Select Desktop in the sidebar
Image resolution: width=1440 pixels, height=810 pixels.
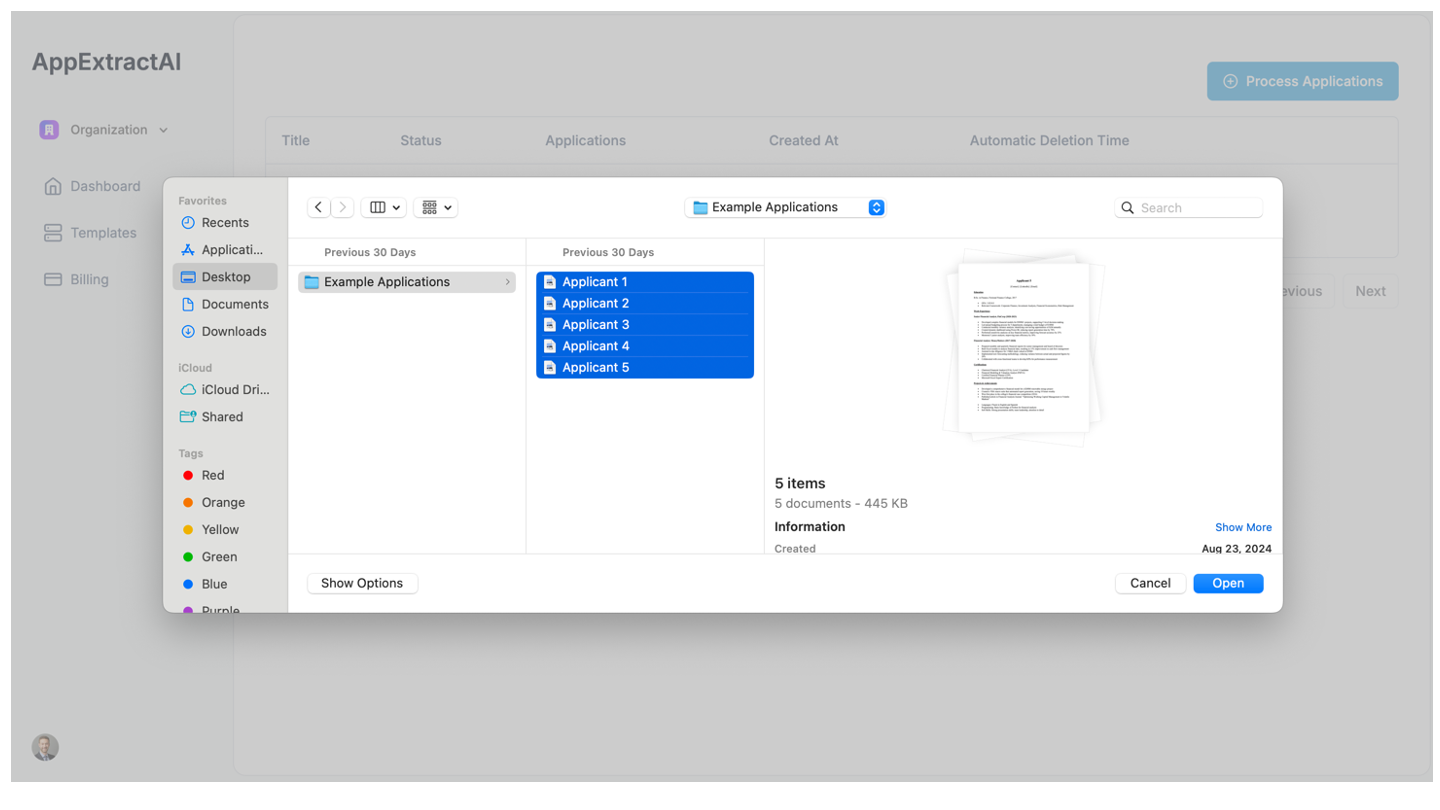pos(225,277)
